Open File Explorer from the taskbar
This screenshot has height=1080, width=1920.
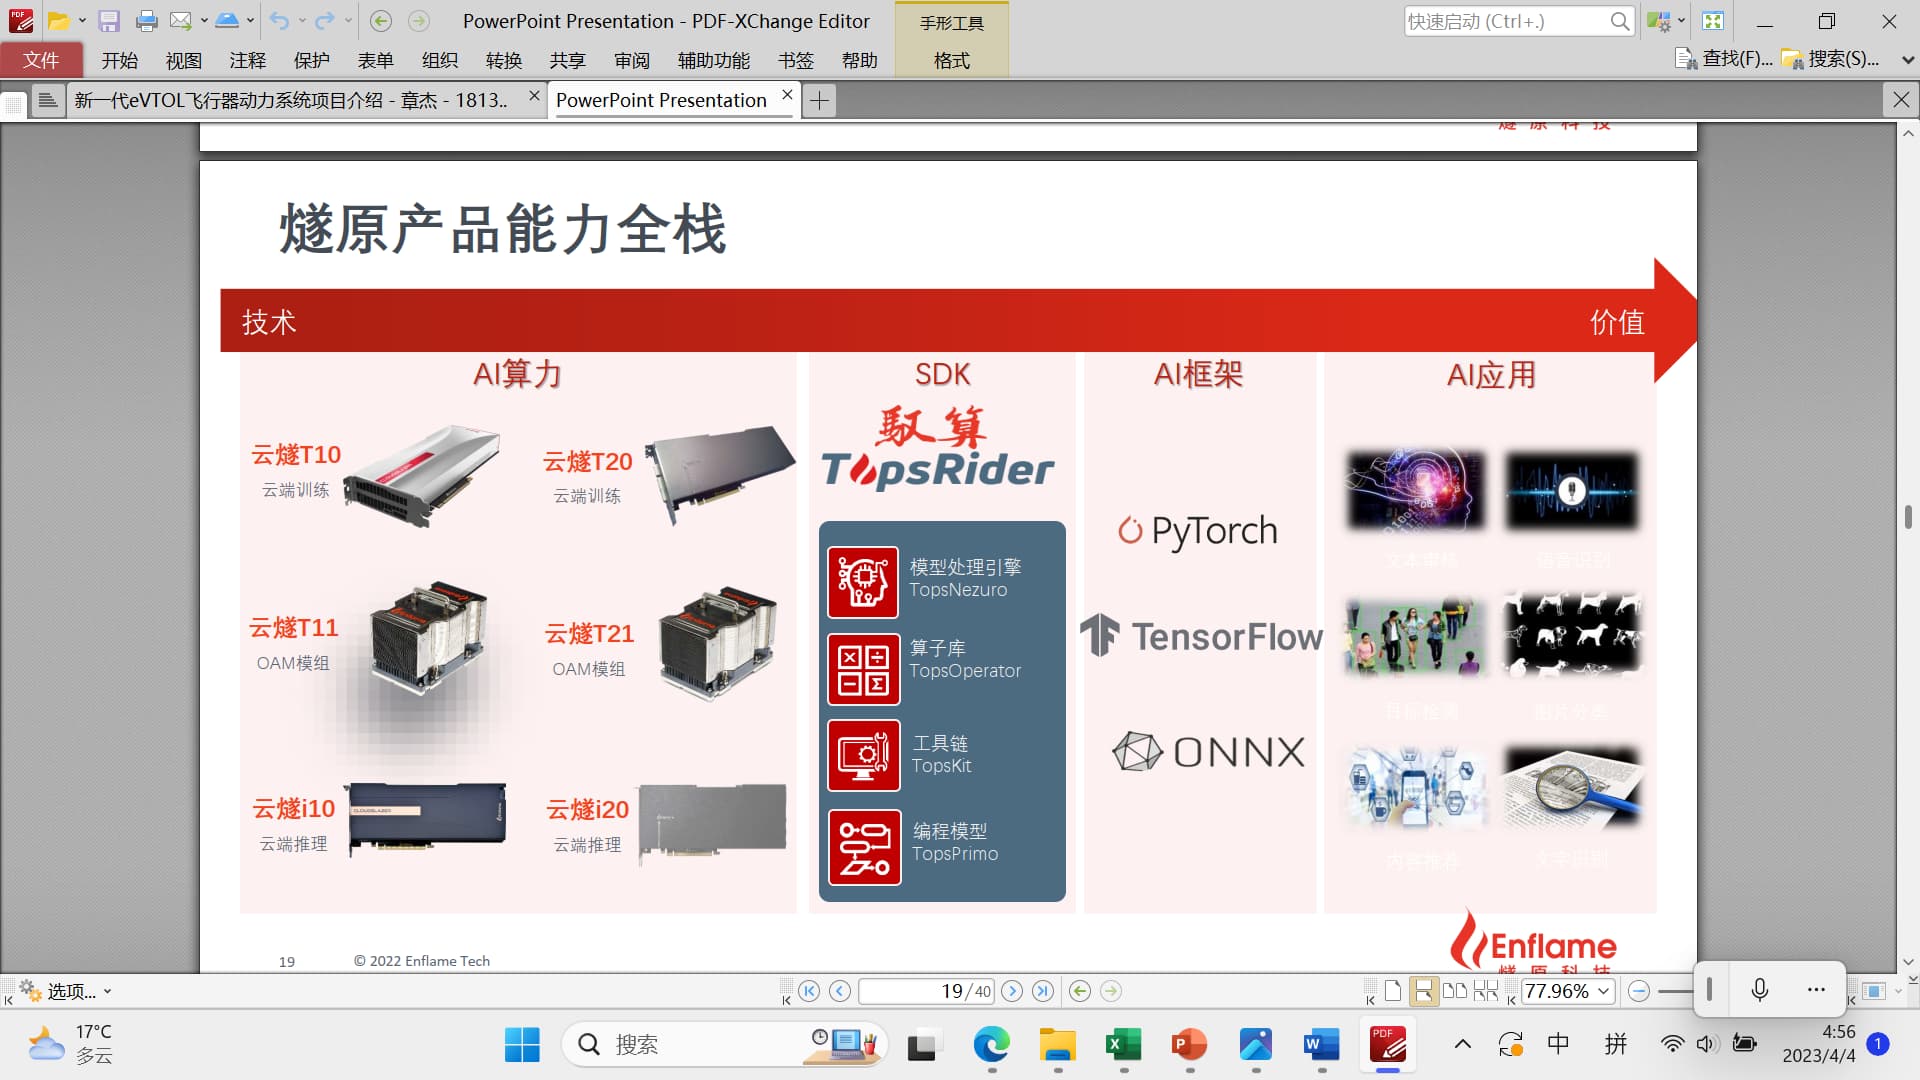[1057, 1045]
